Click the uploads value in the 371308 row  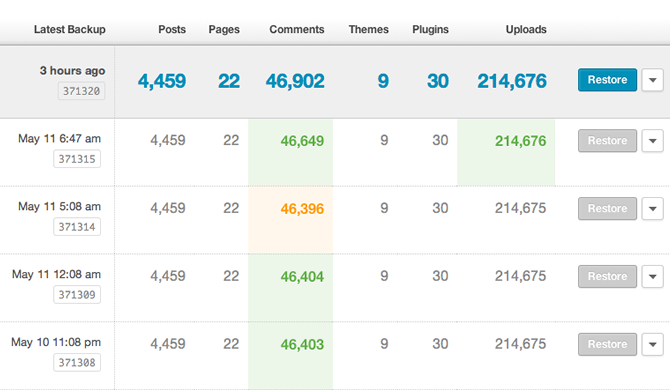pyautogui.click(x=520, y=344)
